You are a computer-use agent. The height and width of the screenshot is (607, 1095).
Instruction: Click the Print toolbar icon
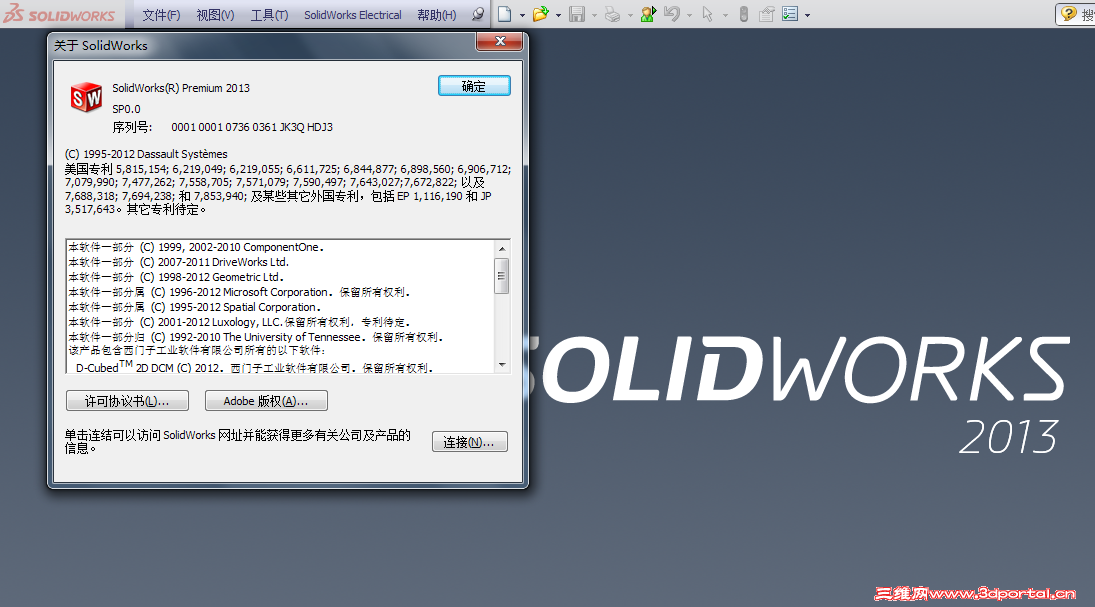pyautogui.click(x=612, y=13)
